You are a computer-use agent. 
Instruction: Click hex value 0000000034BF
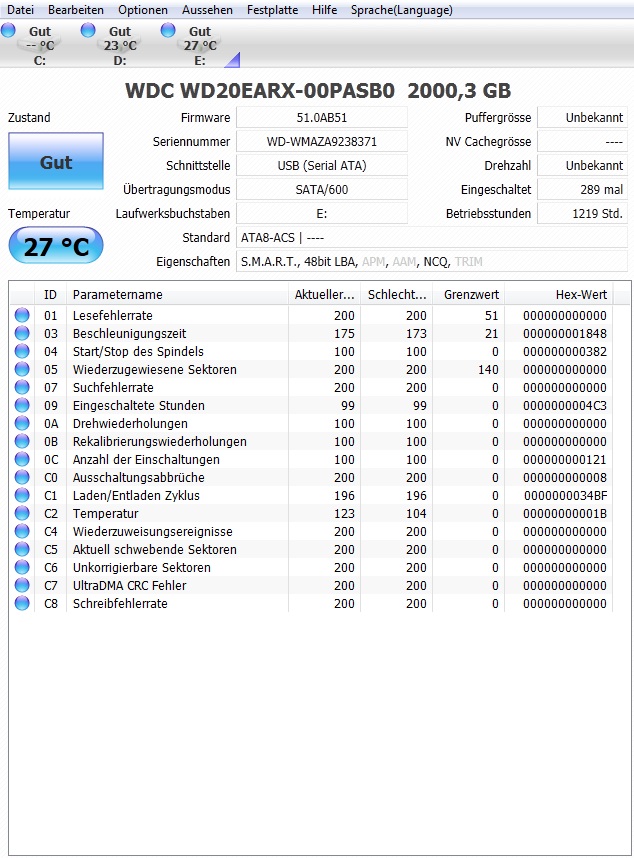565,496
